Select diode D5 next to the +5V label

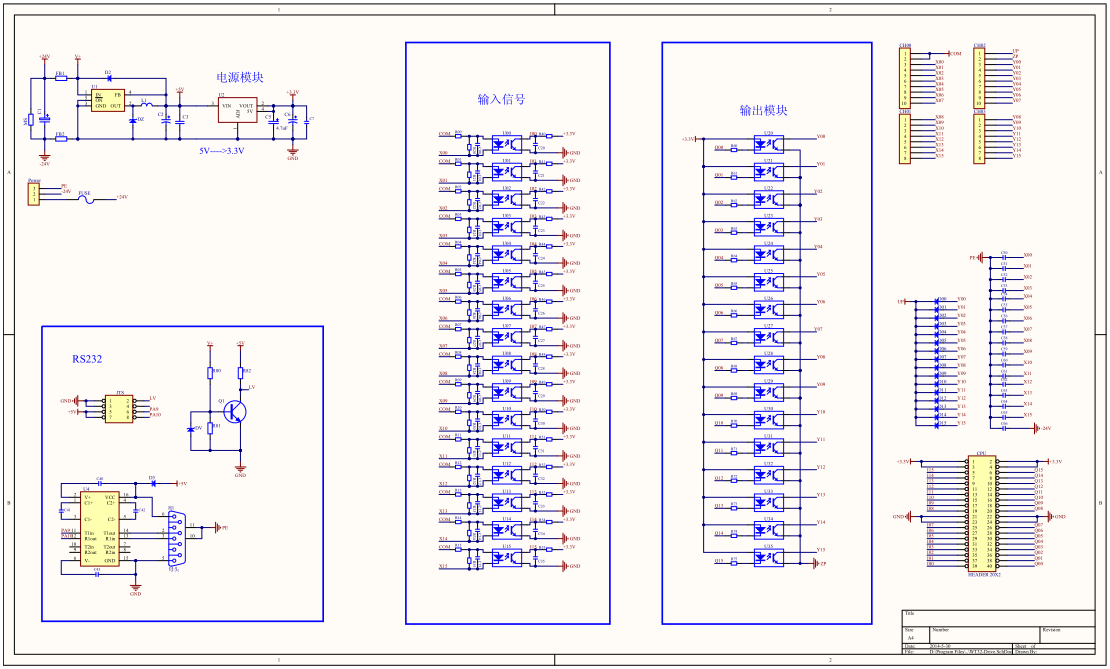(152, 484)
